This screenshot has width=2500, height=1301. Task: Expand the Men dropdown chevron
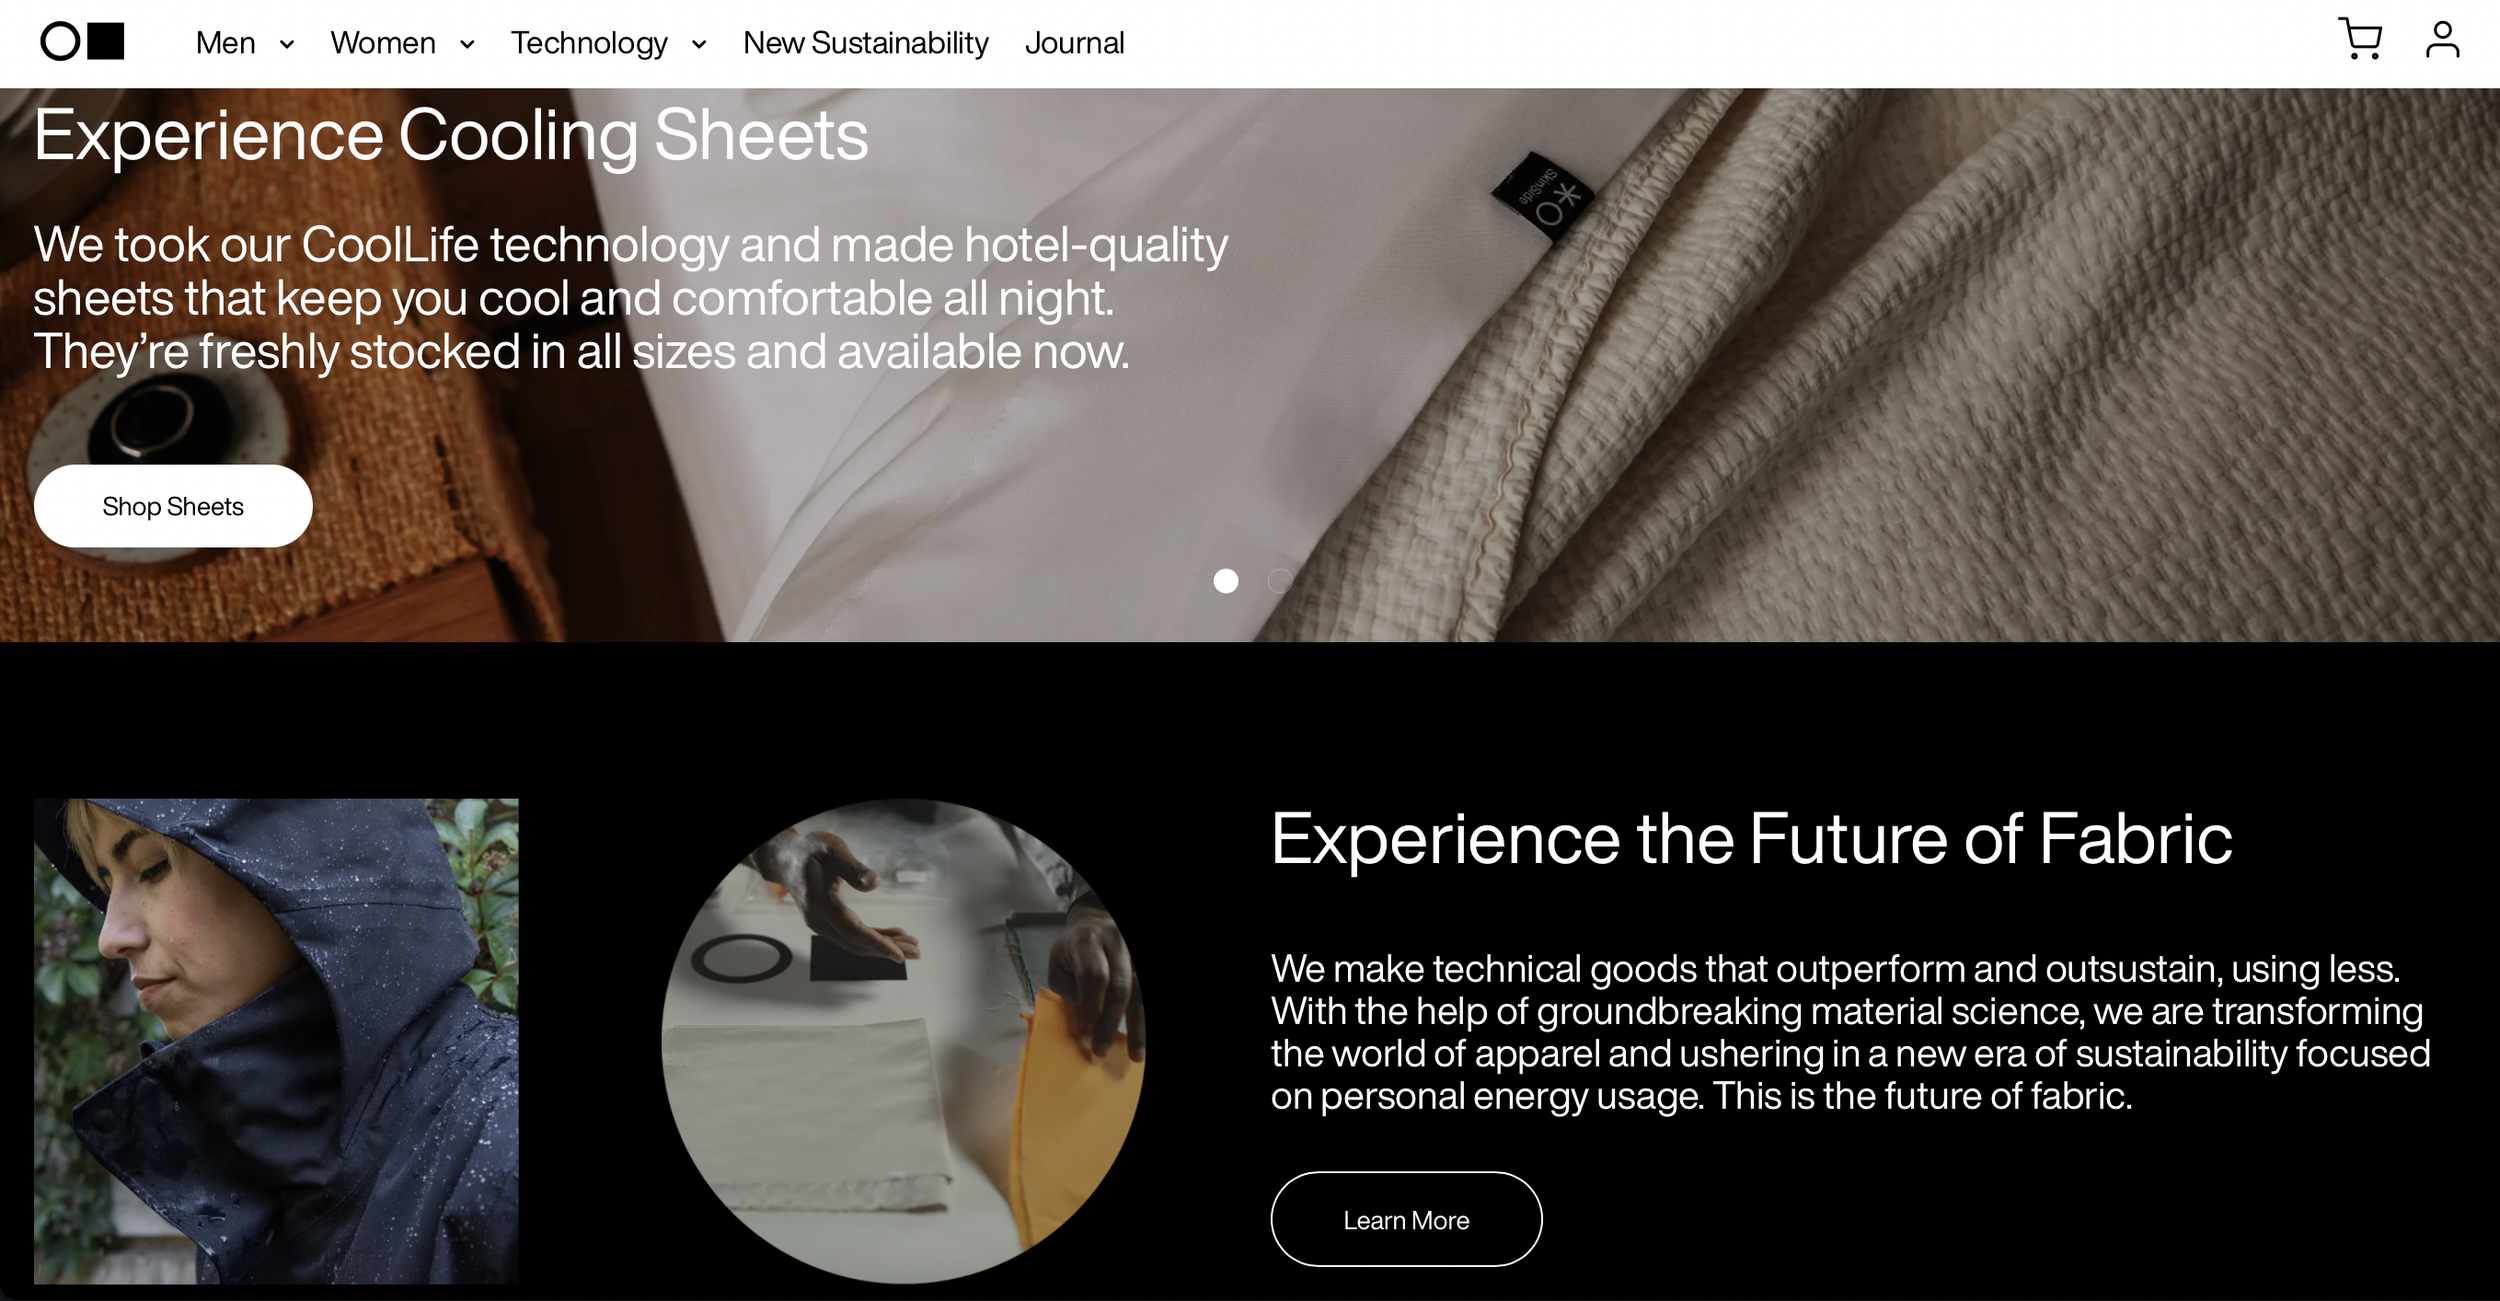pyautogui.click(x=287, y=44)
